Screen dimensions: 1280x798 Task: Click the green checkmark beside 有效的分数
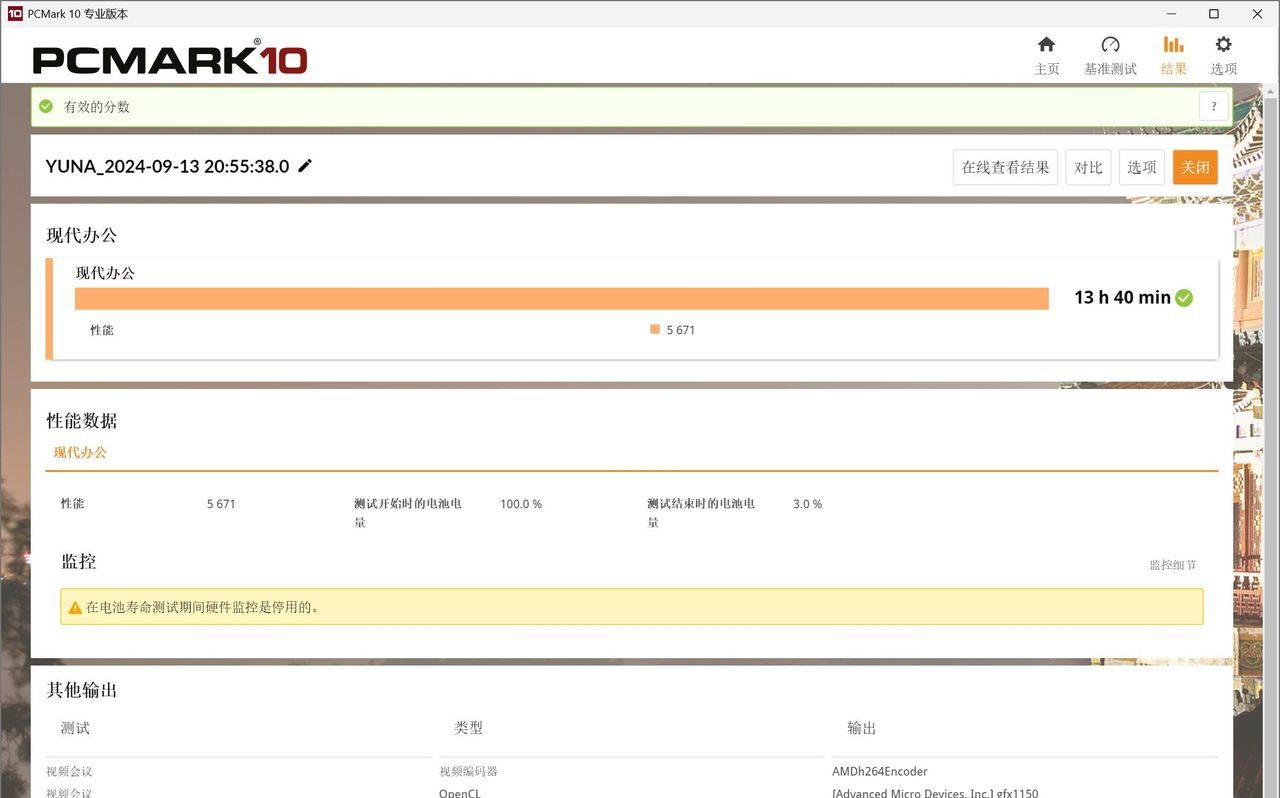[x=46, y=106]
